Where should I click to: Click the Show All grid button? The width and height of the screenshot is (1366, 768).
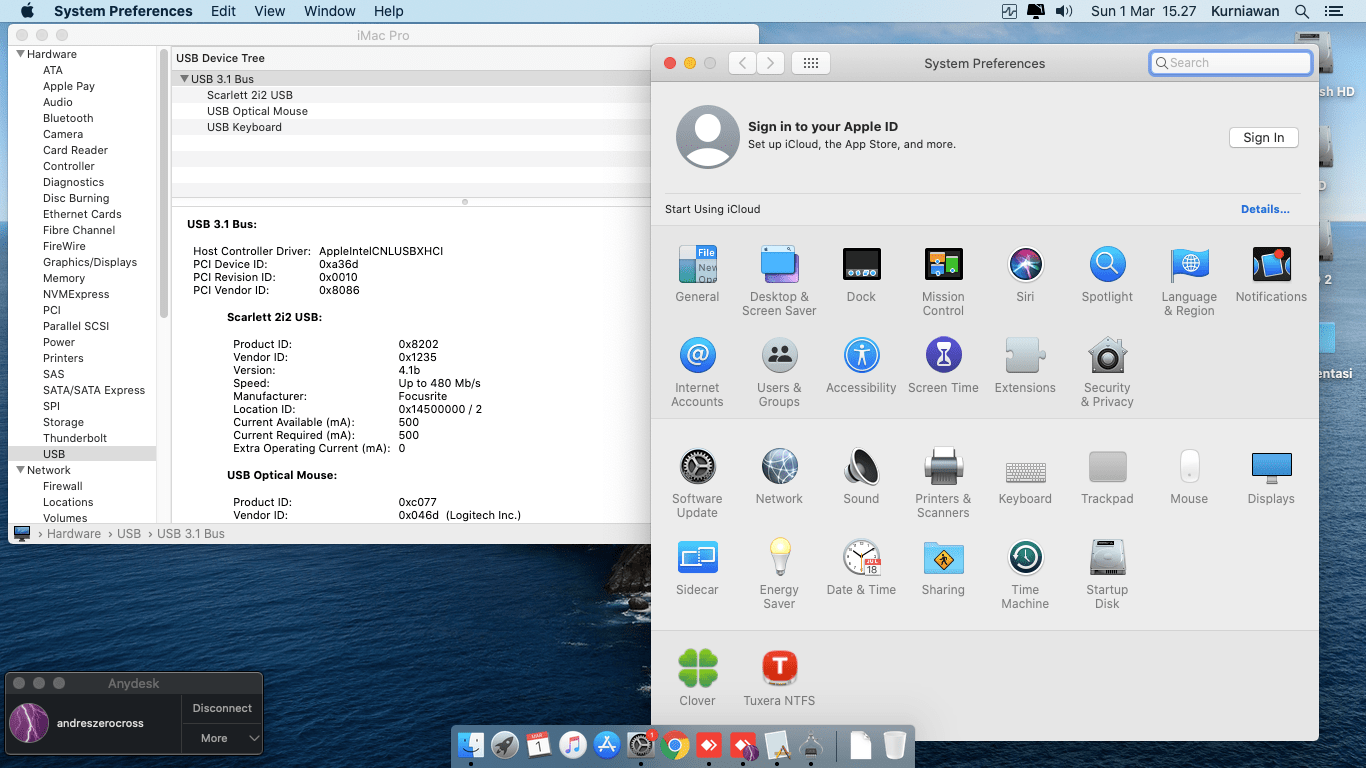pyautogui.click(x=811, y=63)
